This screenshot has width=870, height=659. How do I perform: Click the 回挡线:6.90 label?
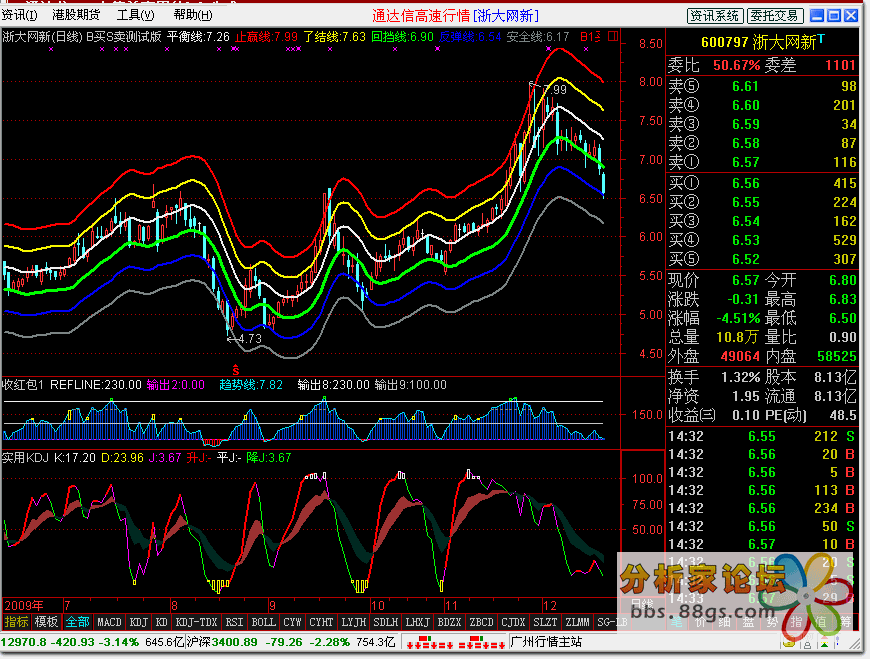tap(402, 37)
